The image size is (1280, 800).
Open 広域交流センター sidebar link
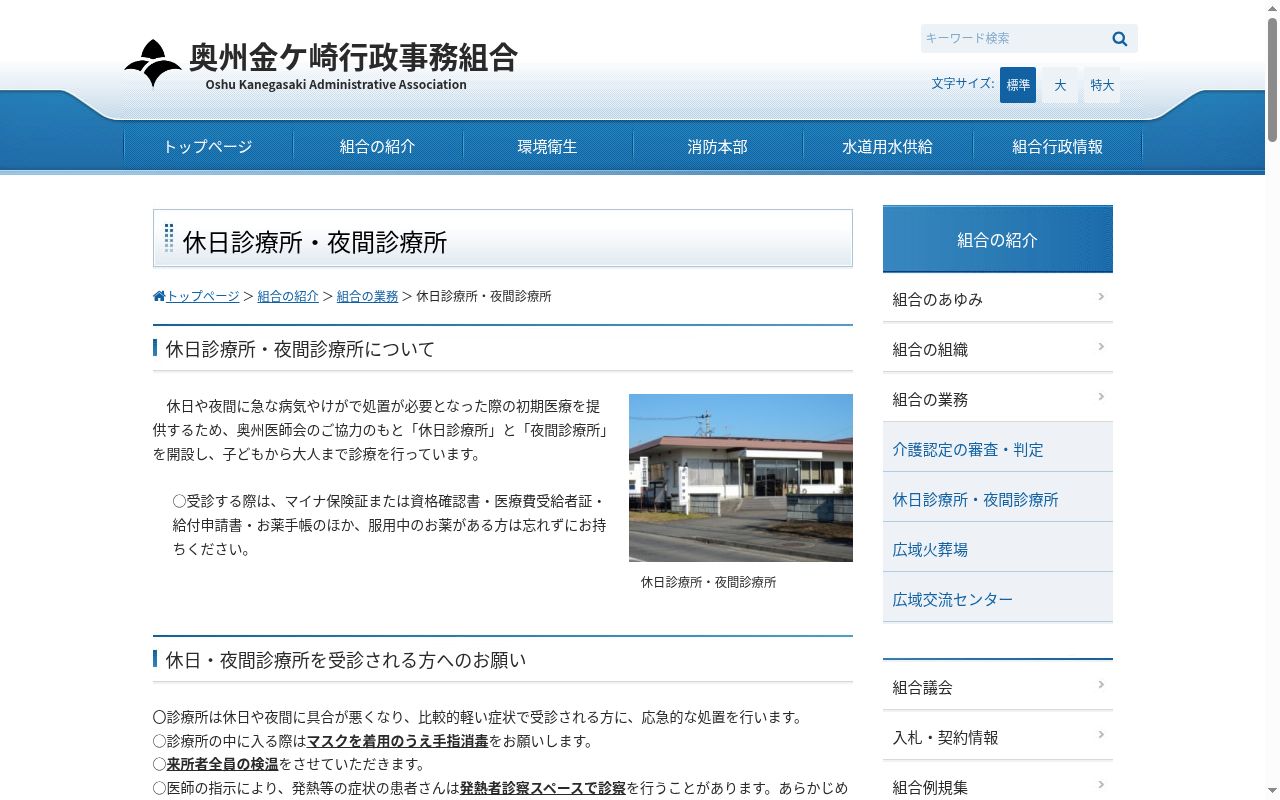click(x=998, y=597)
